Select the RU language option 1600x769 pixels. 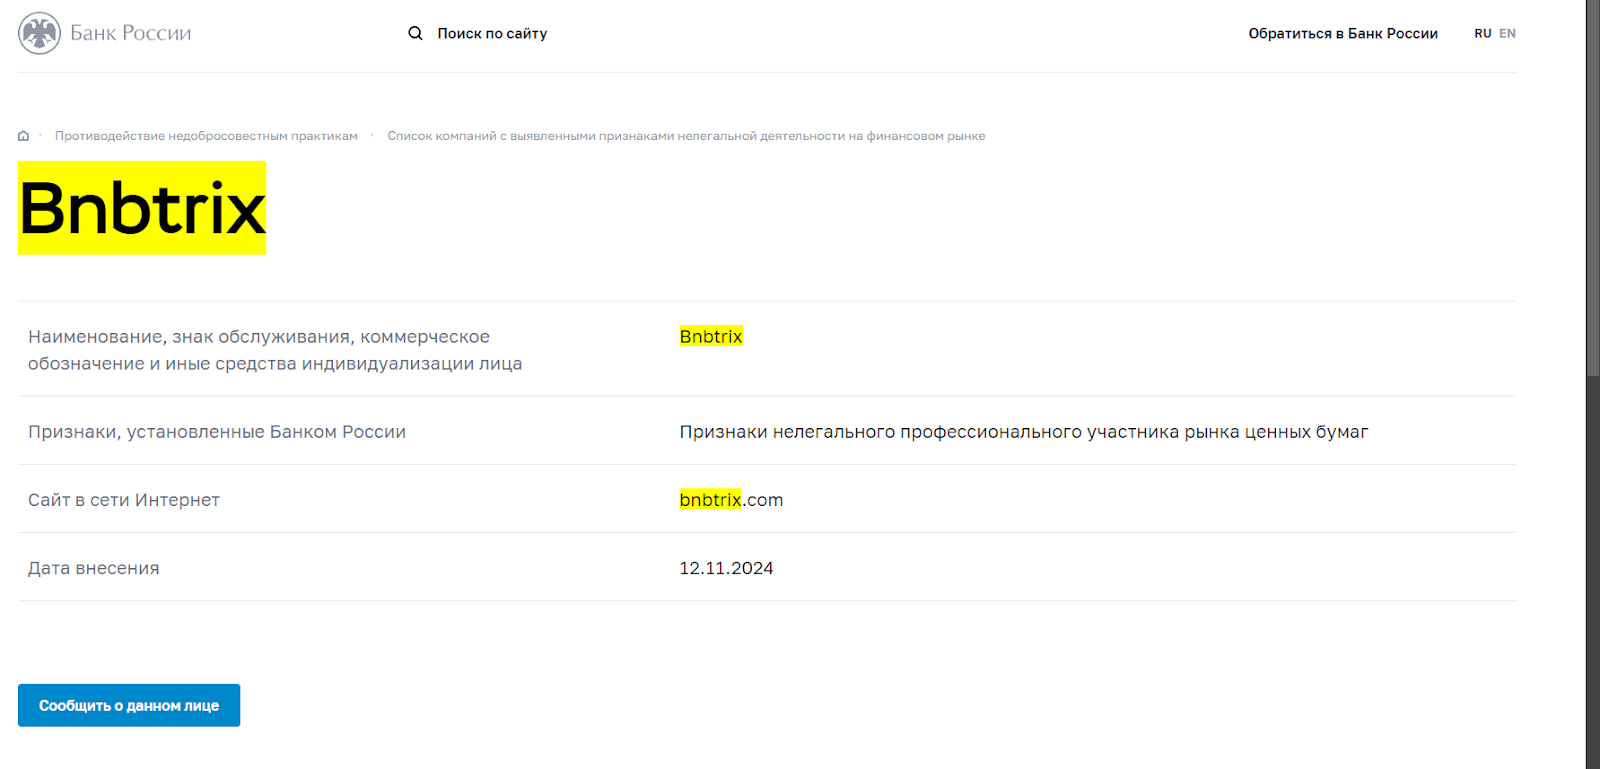coord(1482,33)
